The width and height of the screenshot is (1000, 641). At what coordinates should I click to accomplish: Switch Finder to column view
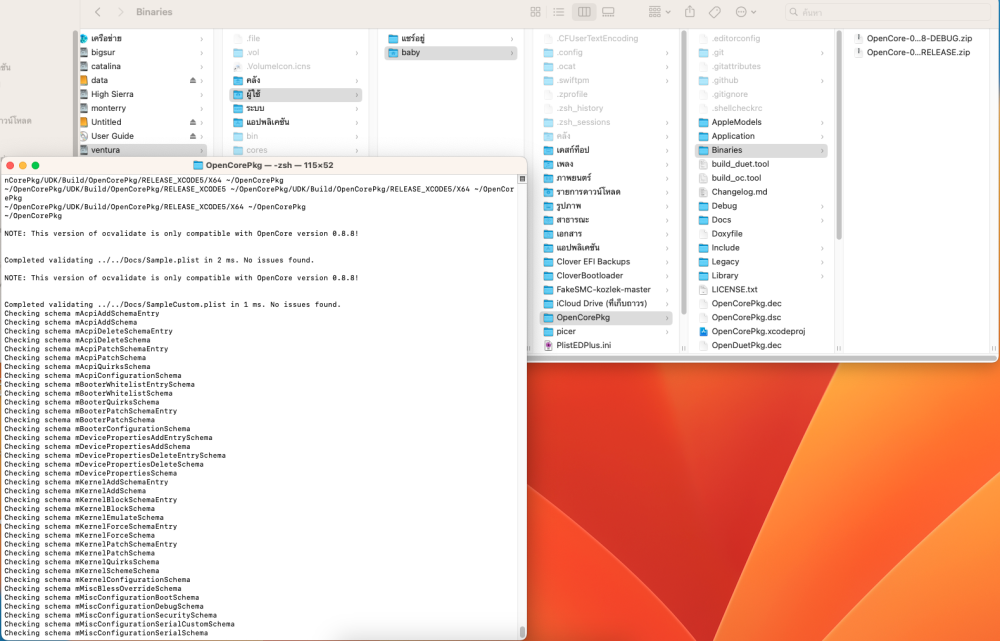[584, 11]
